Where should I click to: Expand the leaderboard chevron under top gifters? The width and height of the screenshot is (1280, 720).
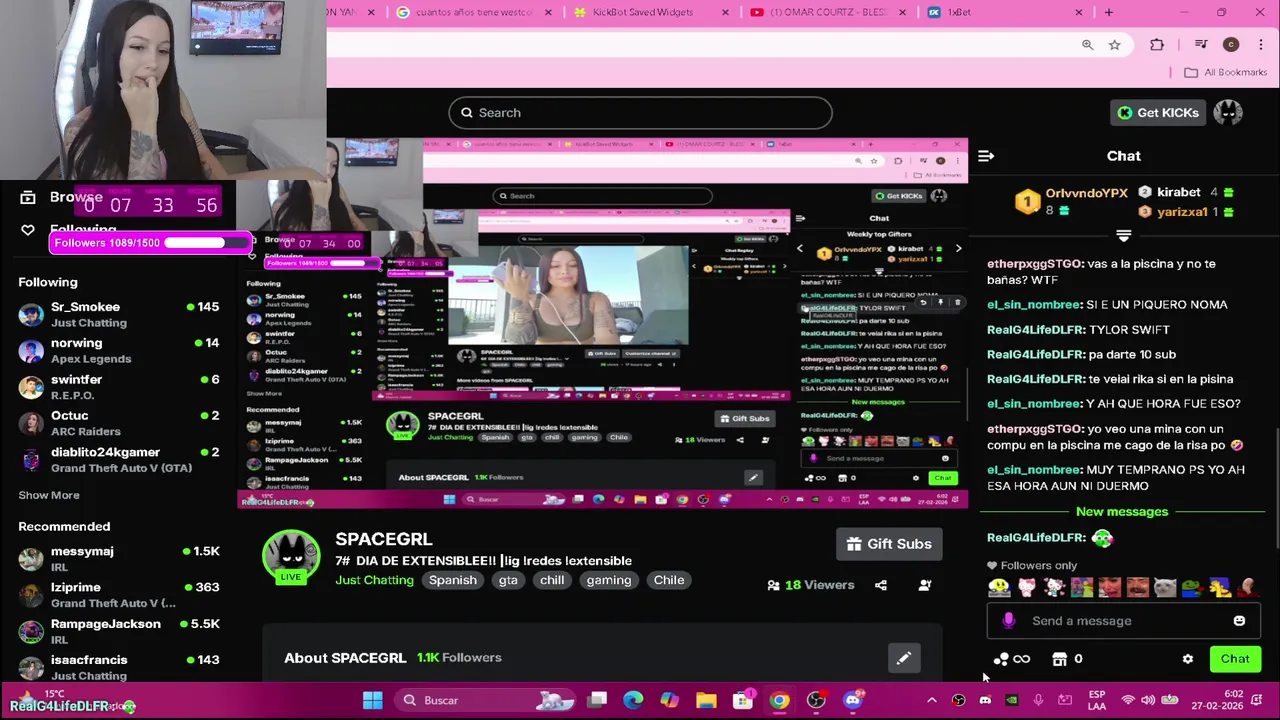[x=1123, y=236]
